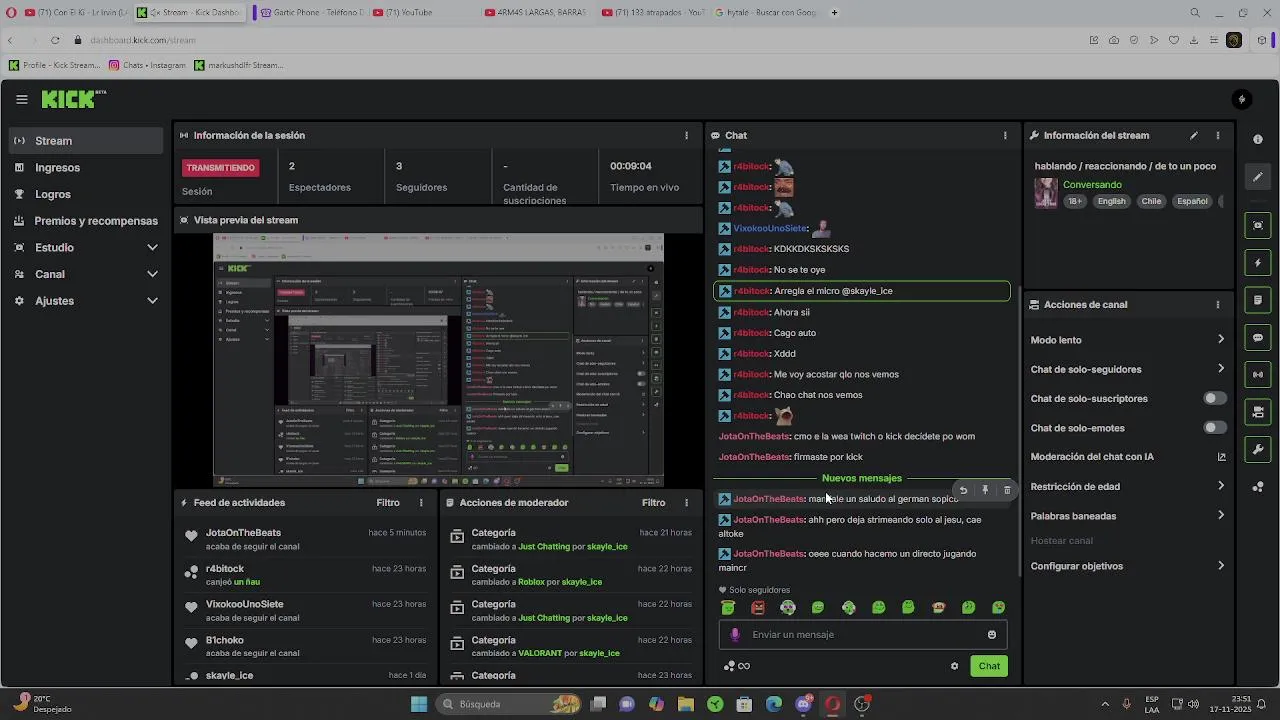Switch to the Hytale Google search tab
This screenshot has width=1280, height=720.
point(766,13)
